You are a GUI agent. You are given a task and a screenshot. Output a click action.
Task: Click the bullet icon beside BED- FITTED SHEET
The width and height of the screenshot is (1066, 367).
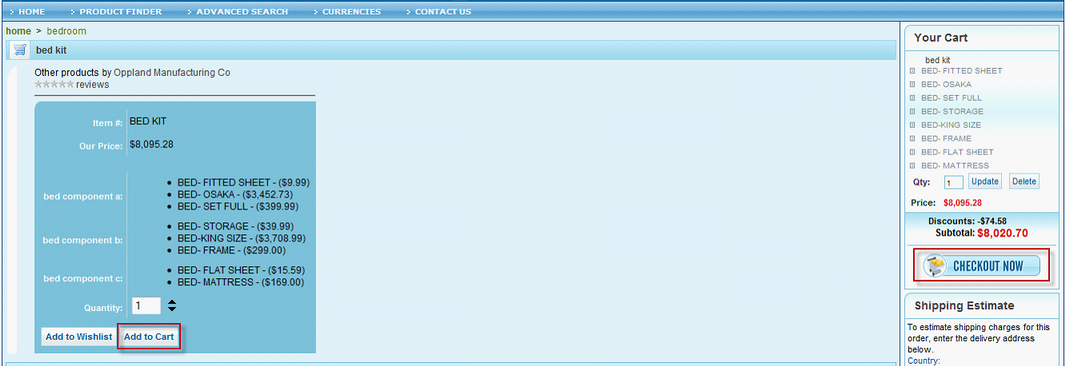point(912,71)
